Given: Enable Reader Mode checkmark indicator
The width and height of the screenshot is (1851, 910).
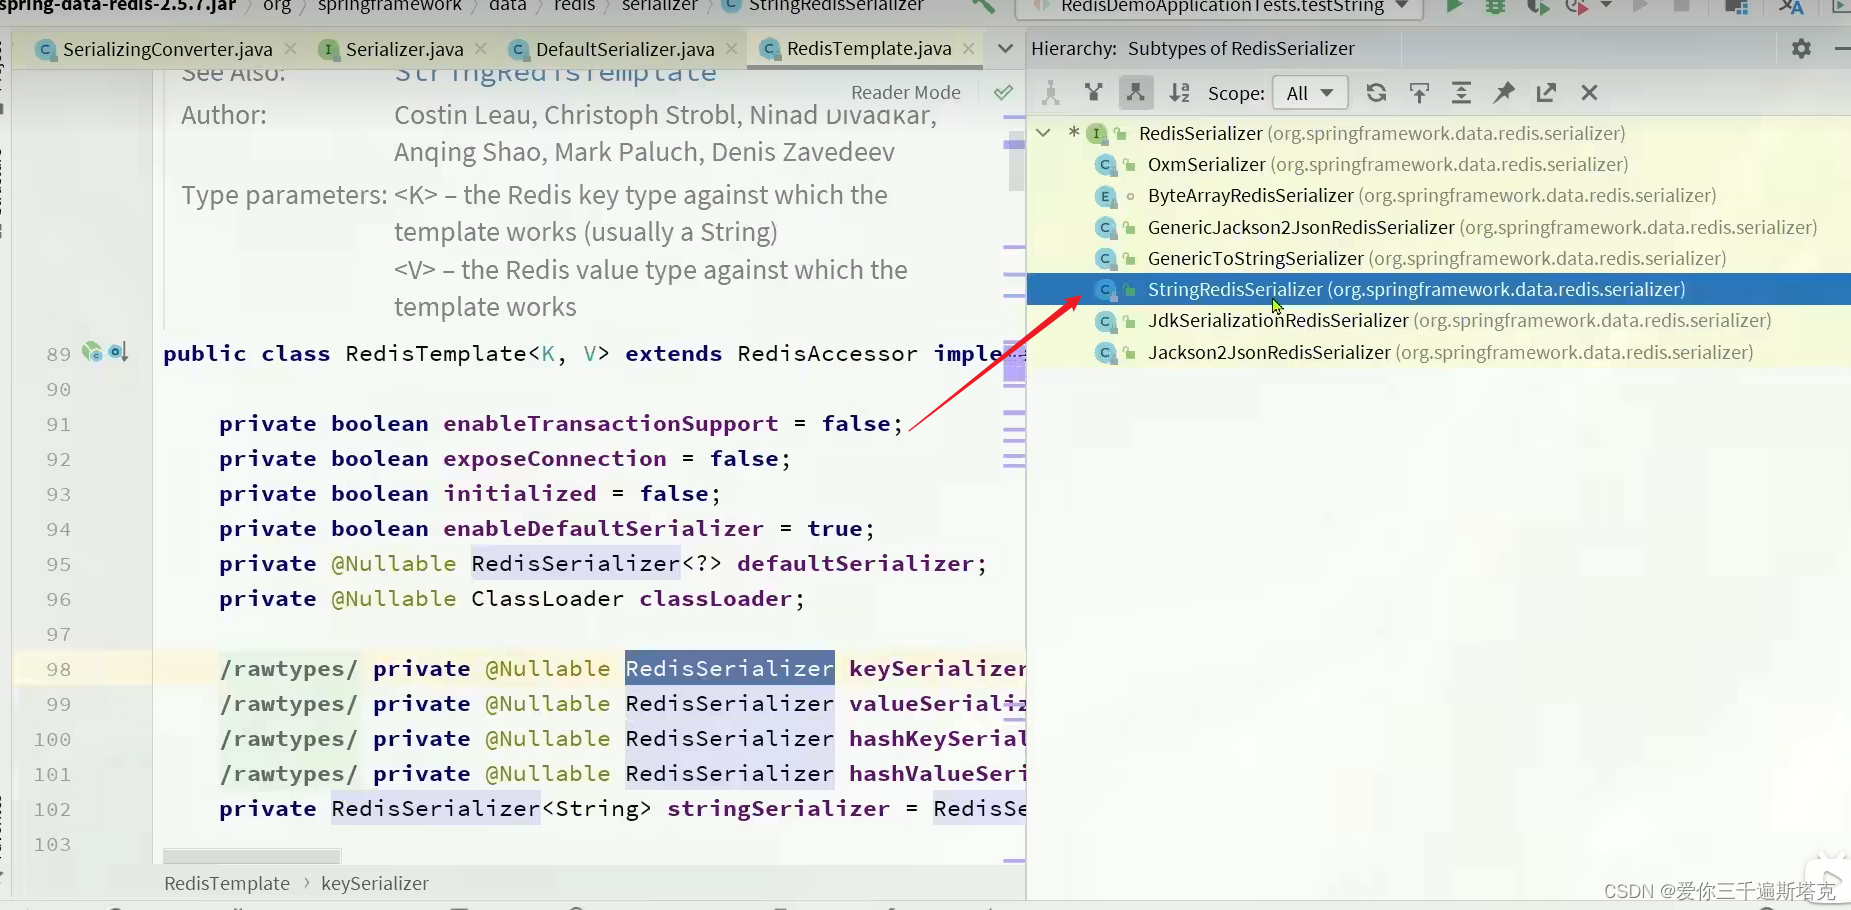Looking at the screenshot, I should tap(1004, 92).
